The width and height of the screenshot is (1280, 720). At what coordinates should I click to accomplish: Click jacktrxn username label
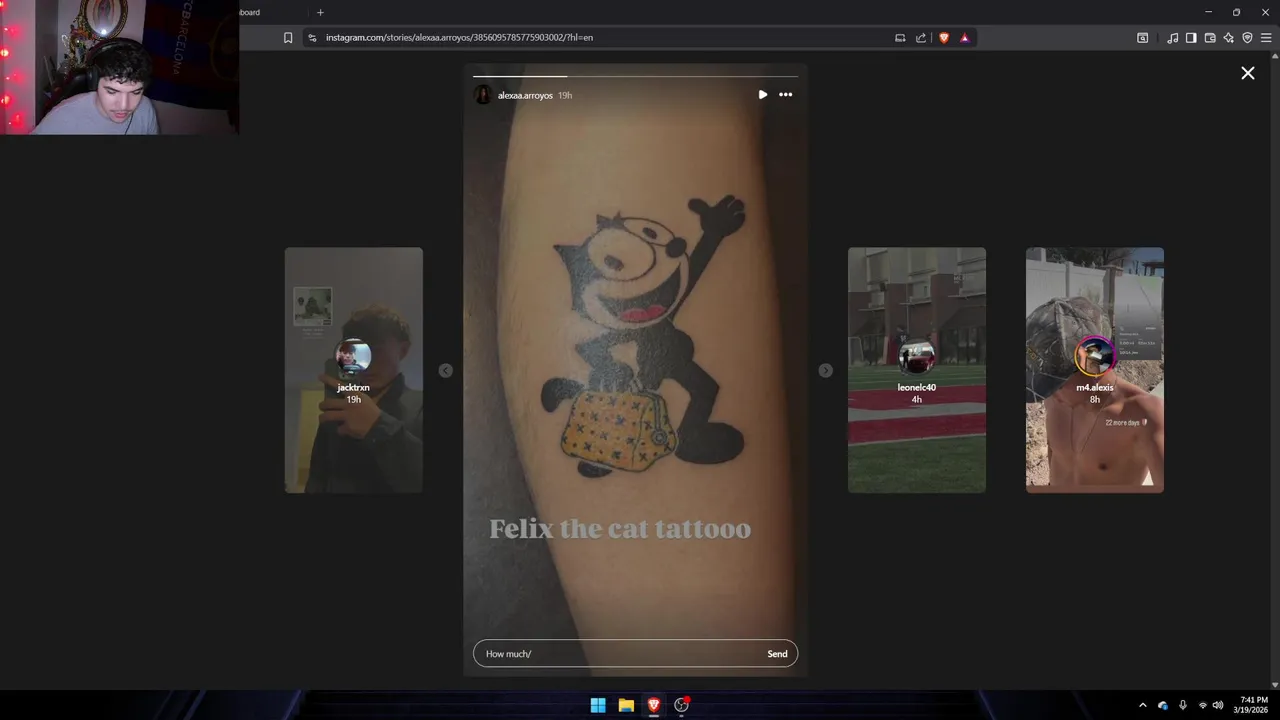click(354, 388)
